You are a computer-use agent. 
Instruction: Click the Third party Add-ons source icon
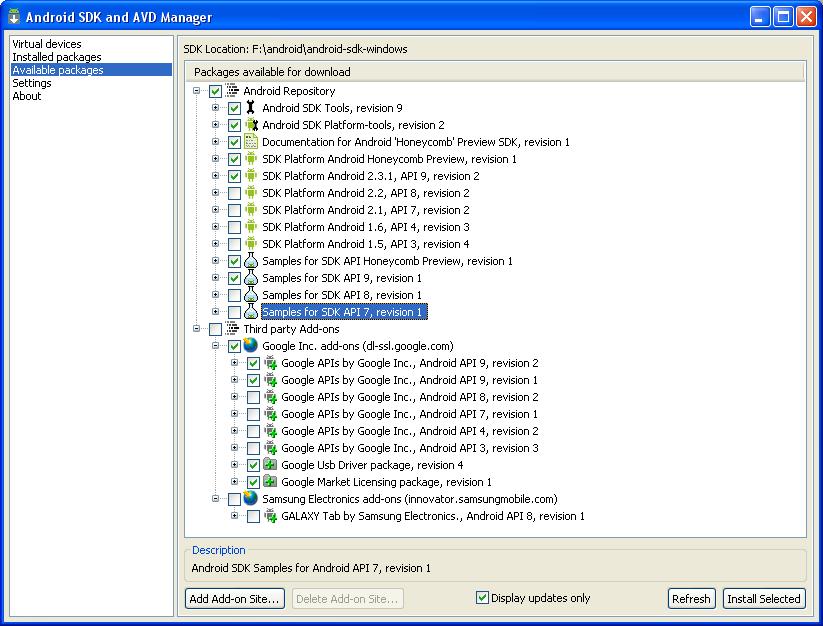pos(232,328)
